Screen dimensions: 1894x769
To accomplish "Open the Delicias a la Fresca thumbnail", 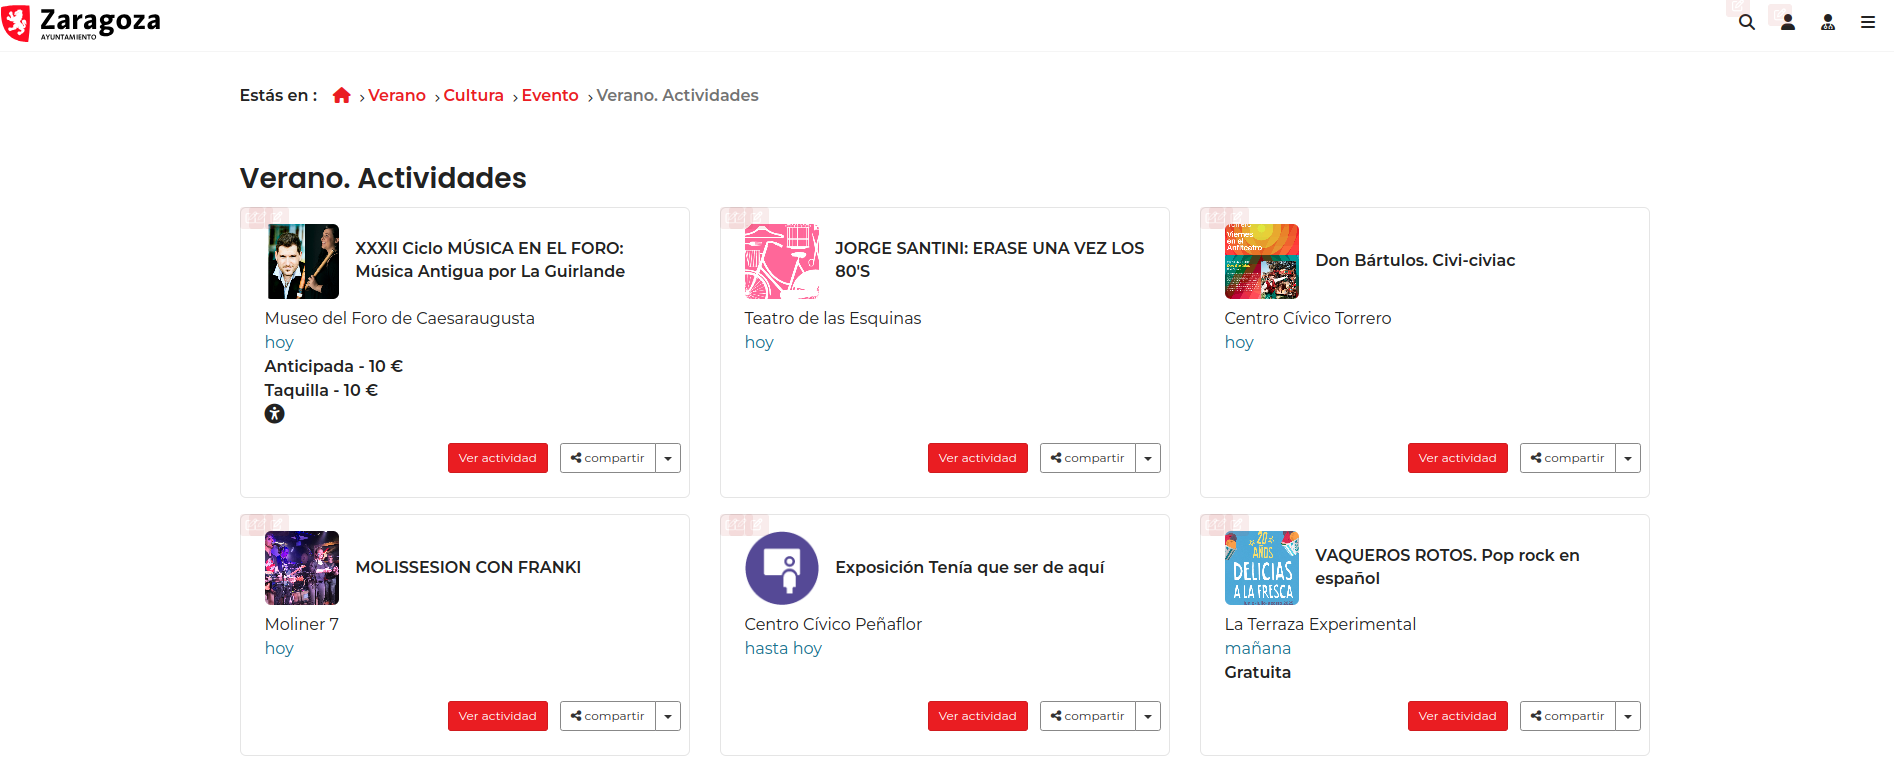I will (x=1261, y=568).
